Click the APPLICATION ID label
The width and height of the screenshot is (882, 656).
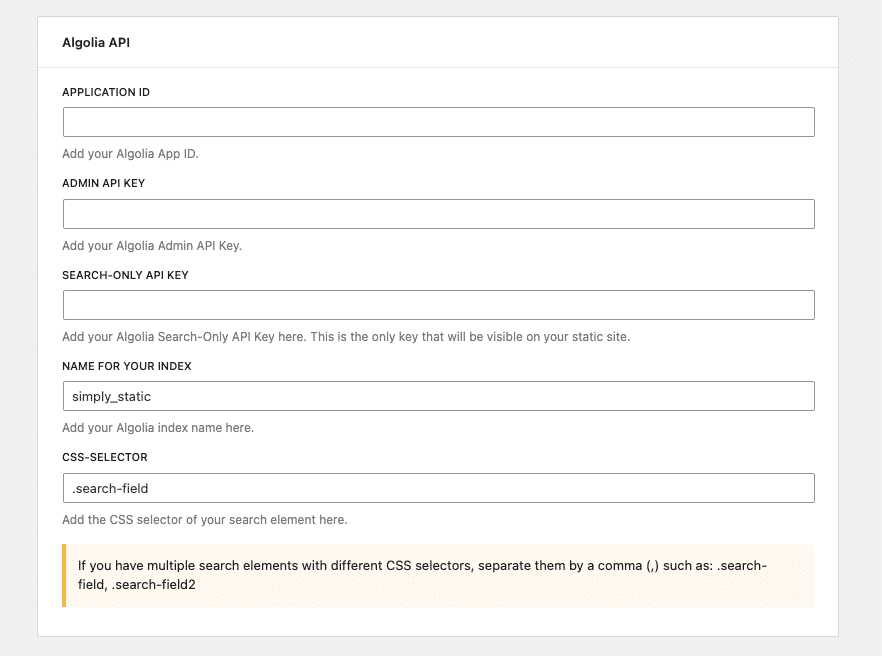106,92
